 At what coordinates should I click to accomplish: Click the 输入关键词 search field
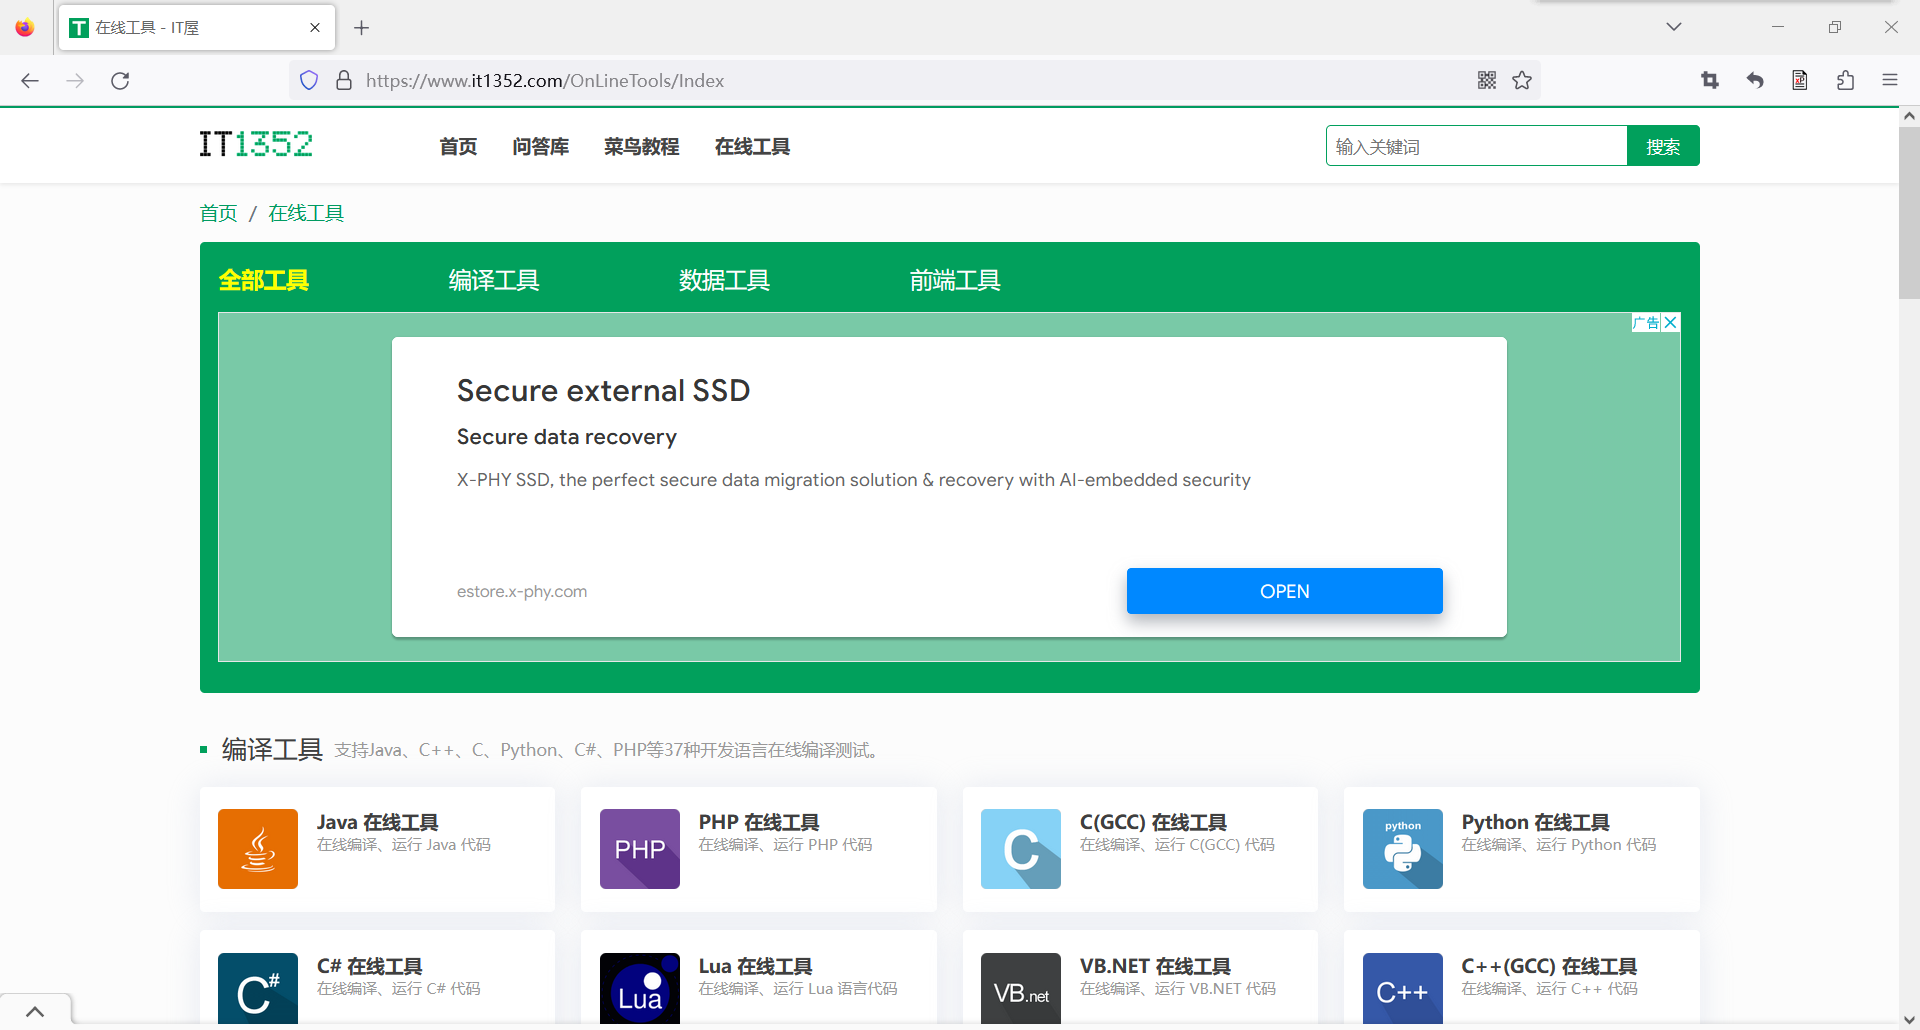(x=1477, y=146)
